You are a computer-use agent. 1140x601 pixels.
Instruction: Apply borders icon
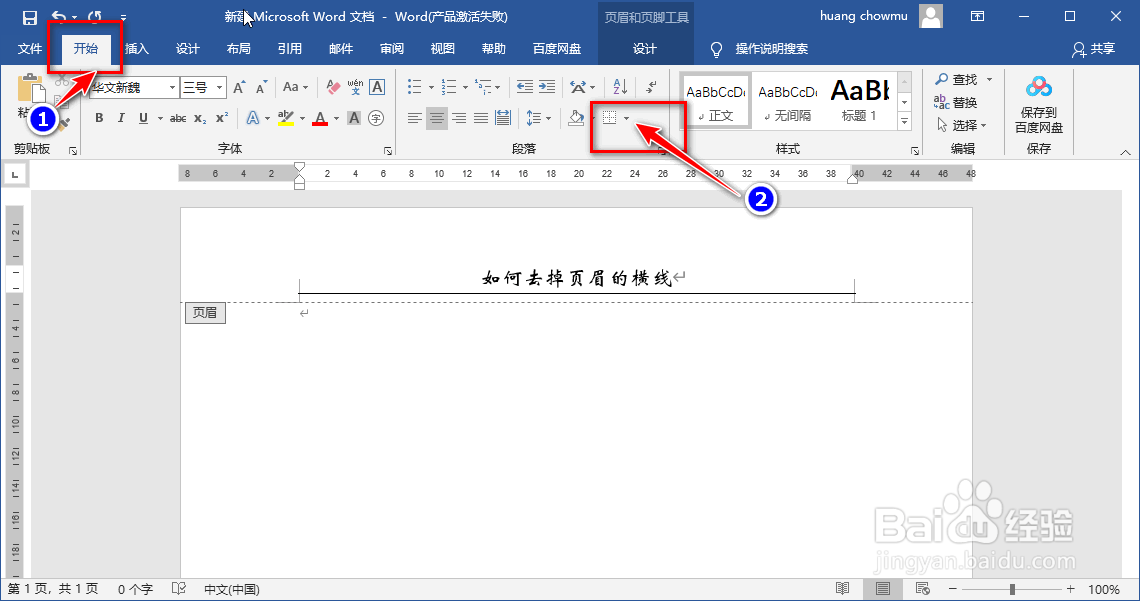click(x=610, y=118)
